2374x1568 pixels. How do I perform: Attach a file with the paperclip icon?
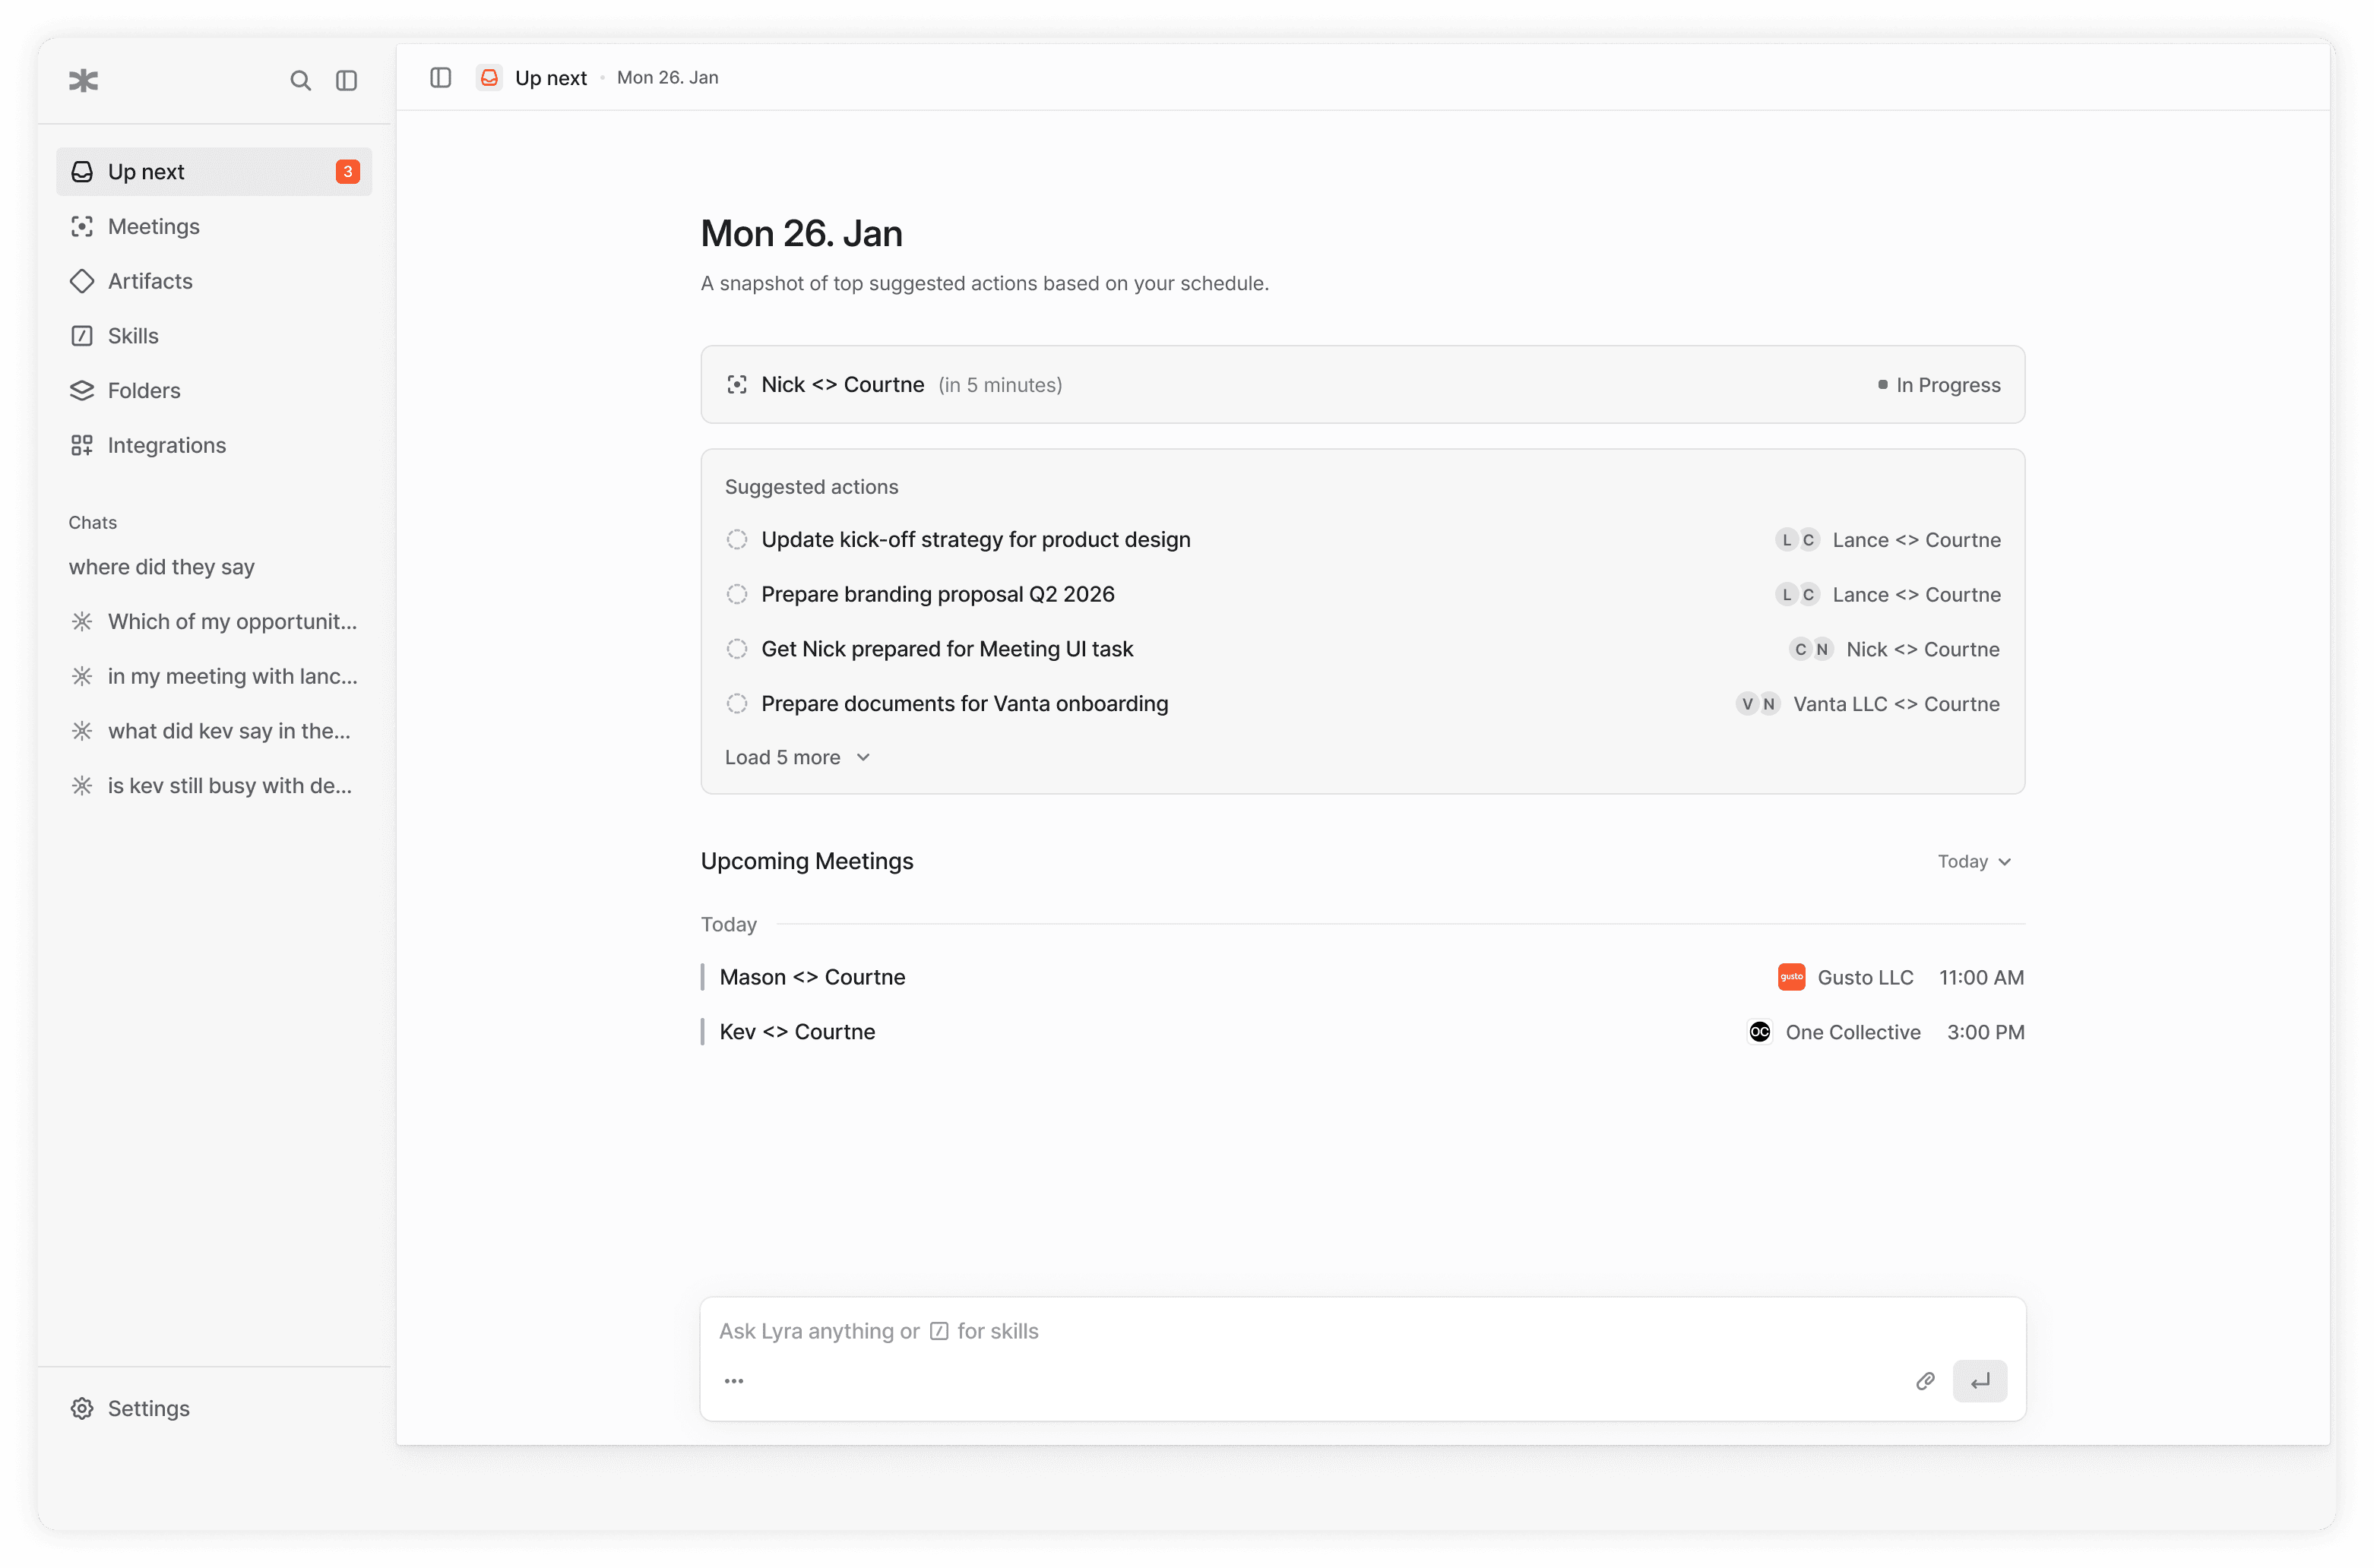tap(1925, 1381)
